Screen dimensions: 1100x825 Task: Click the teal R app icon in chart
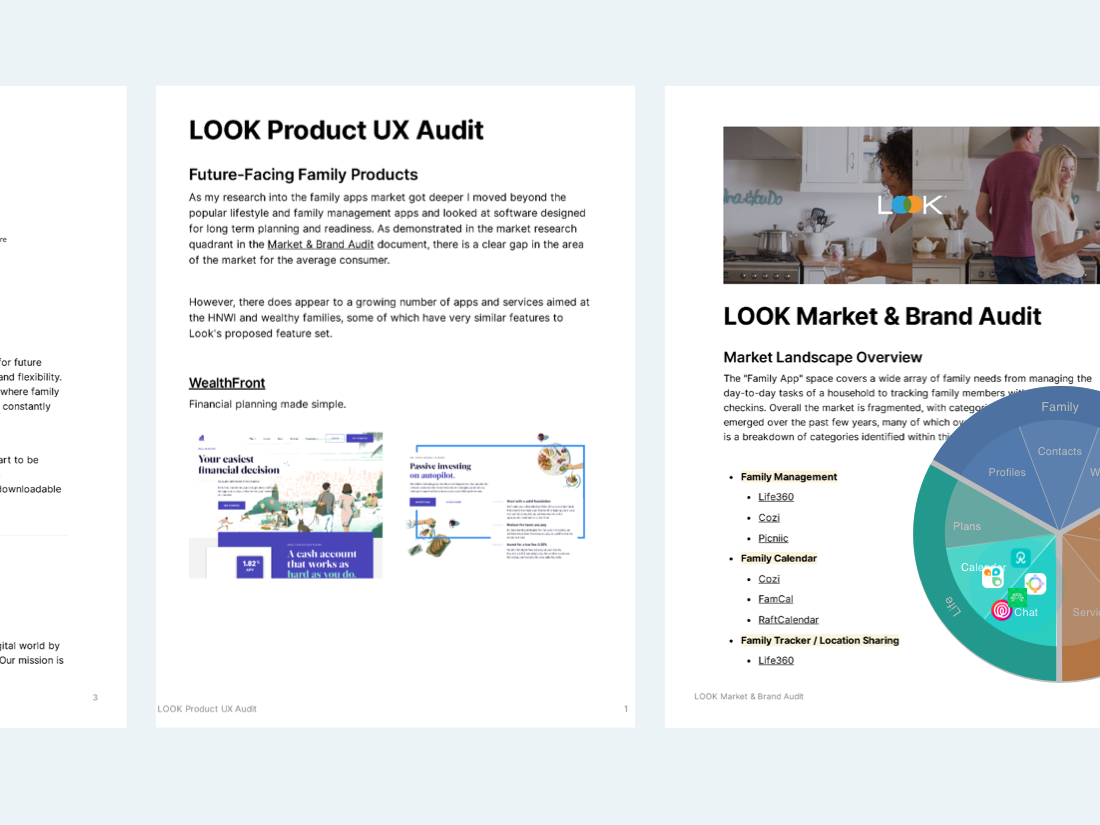click(x=1020, y=558)
